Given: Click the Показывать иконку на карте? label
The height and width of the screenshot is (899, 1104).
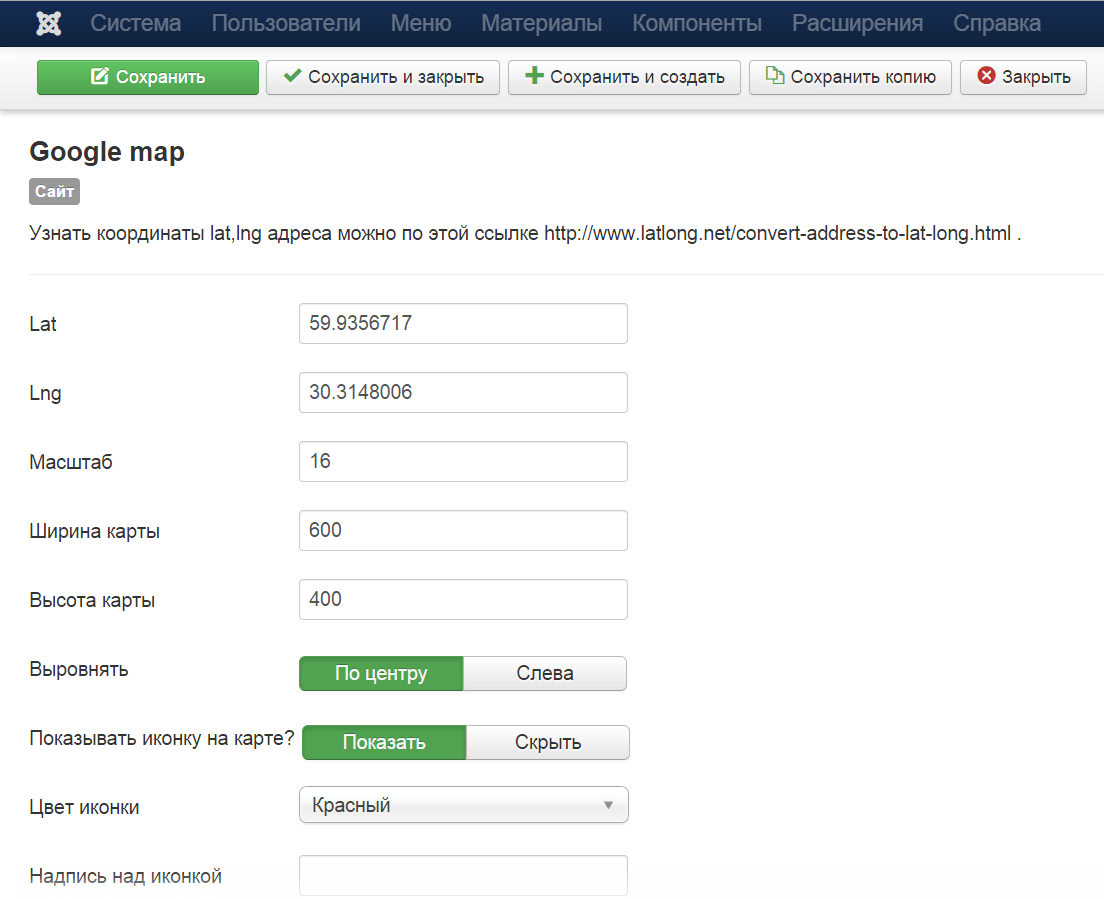Looking at the screenshot, I should pyautogui.click(x=162, y=738).
